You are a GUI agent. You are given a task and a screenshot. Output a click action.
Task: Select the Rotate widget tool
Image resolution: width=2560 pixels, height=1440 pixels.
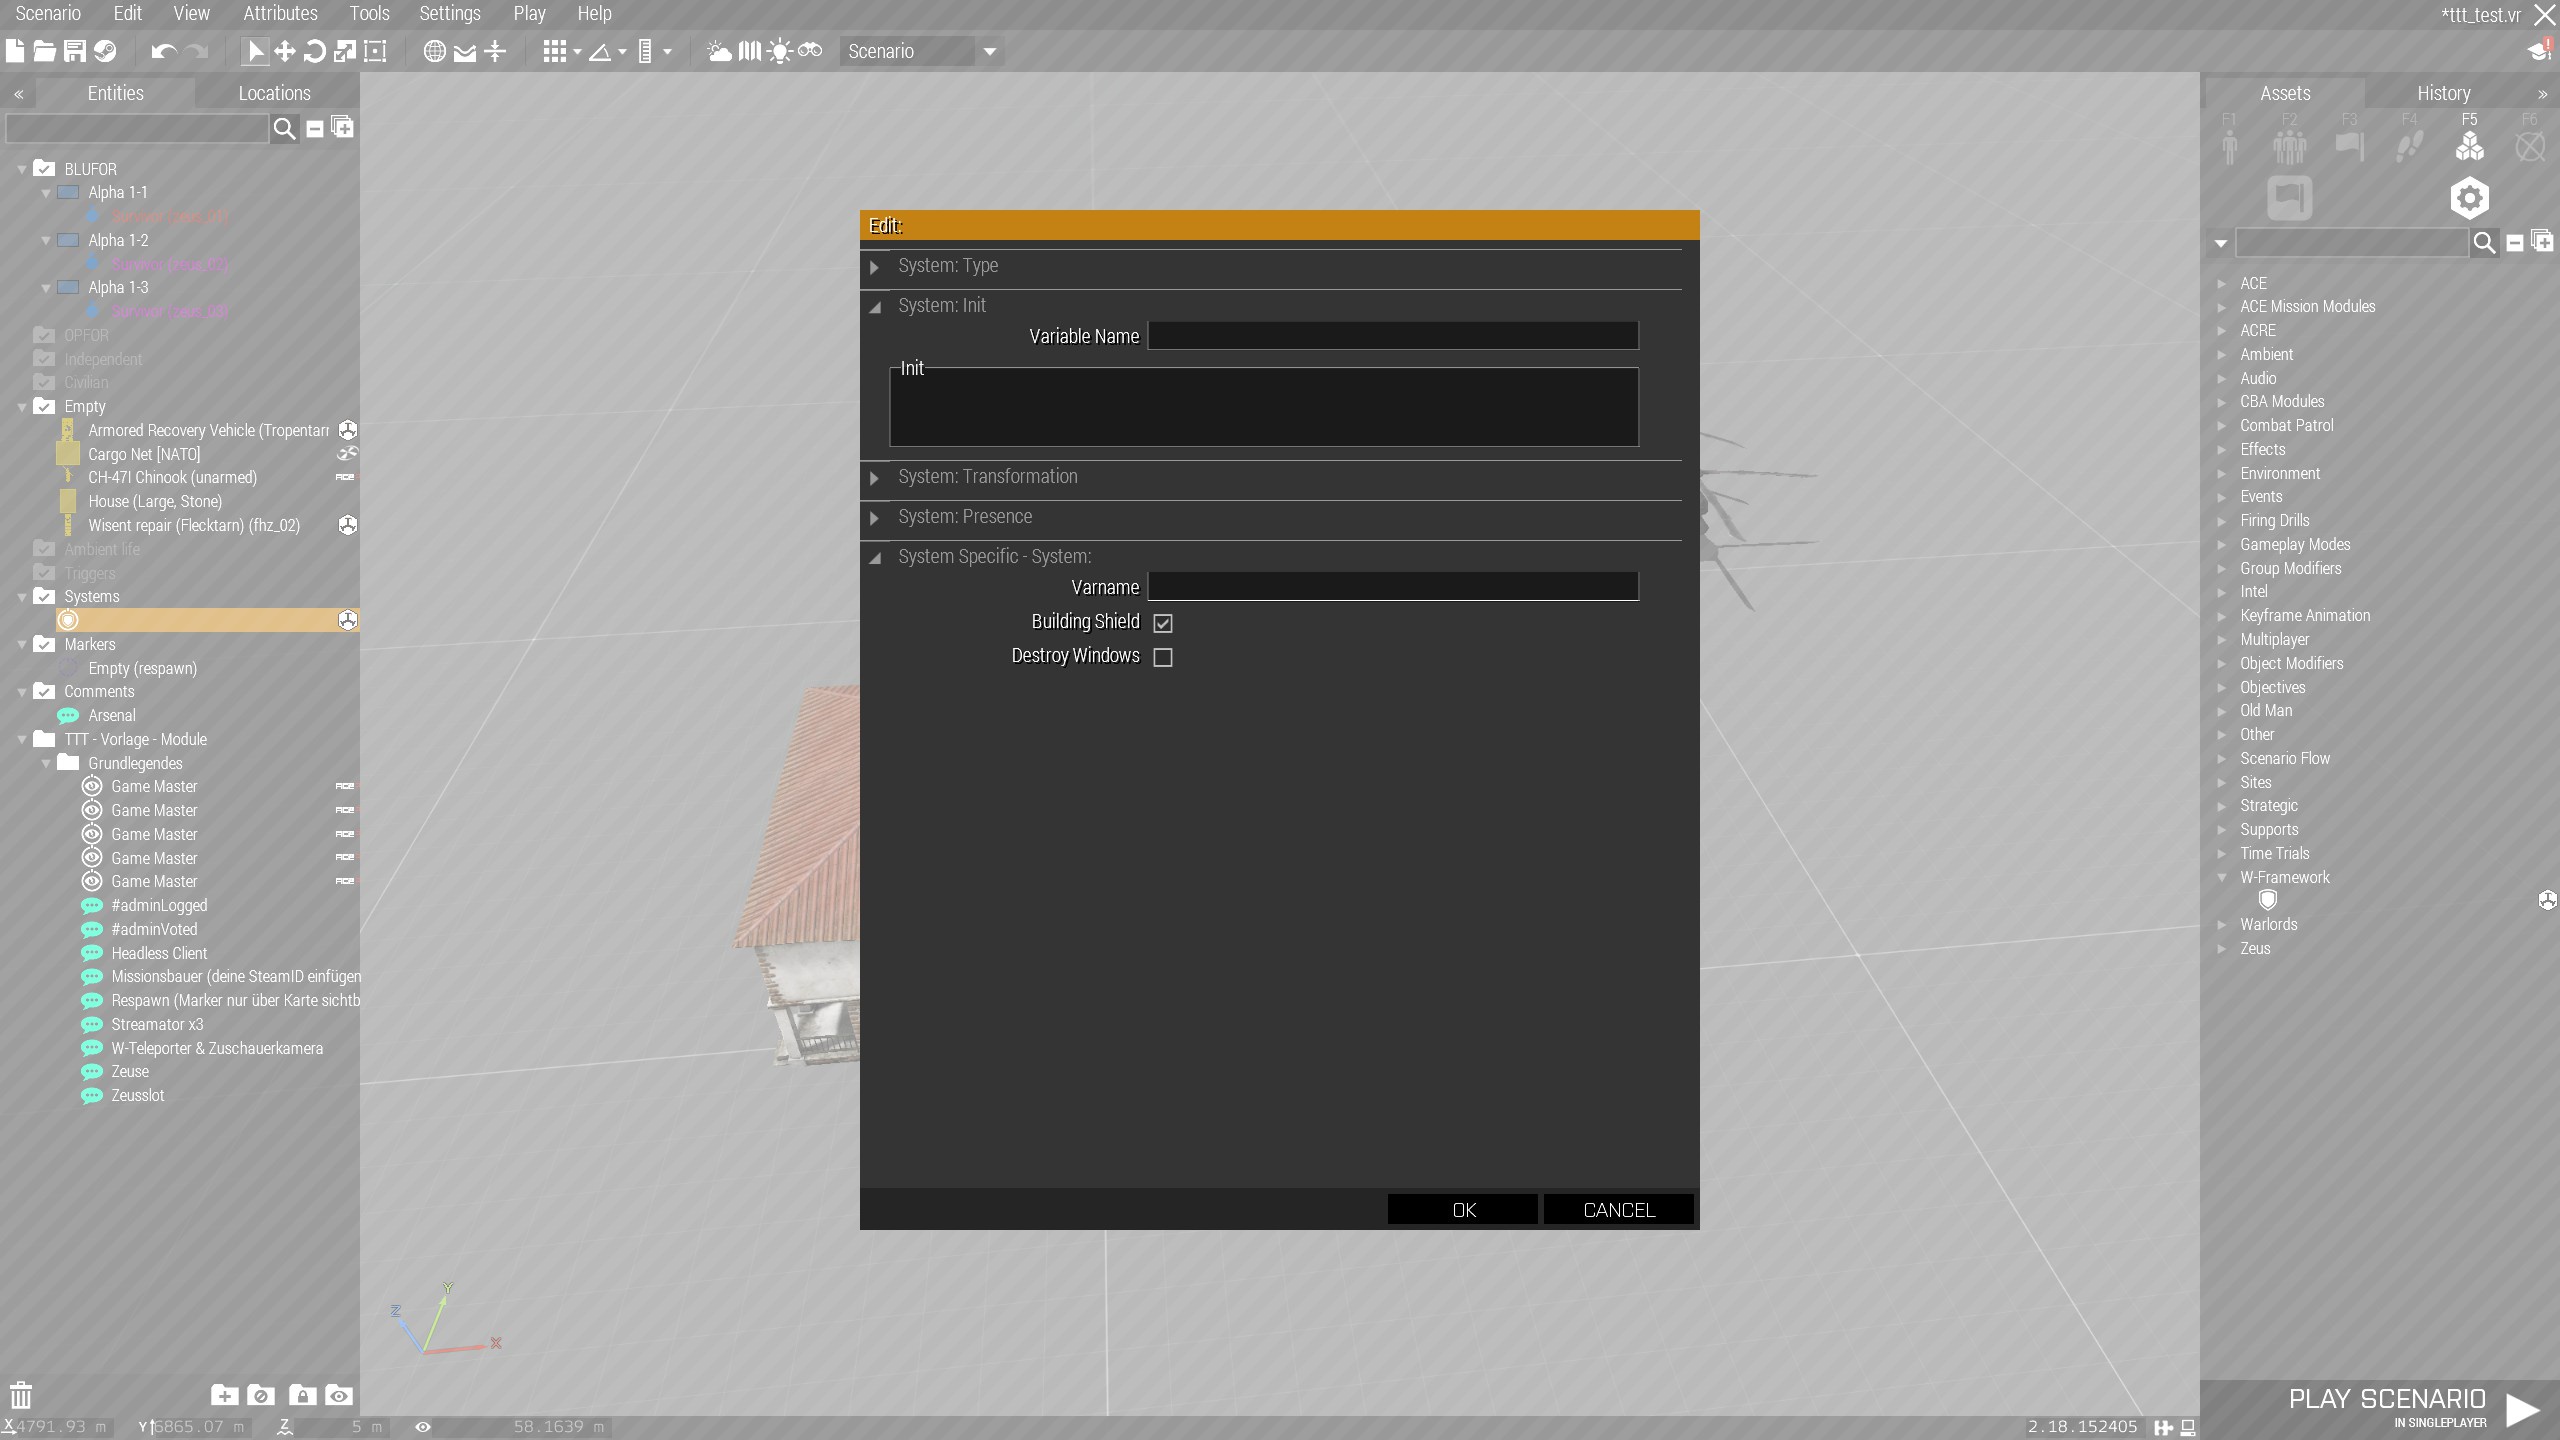coord(315,51)
